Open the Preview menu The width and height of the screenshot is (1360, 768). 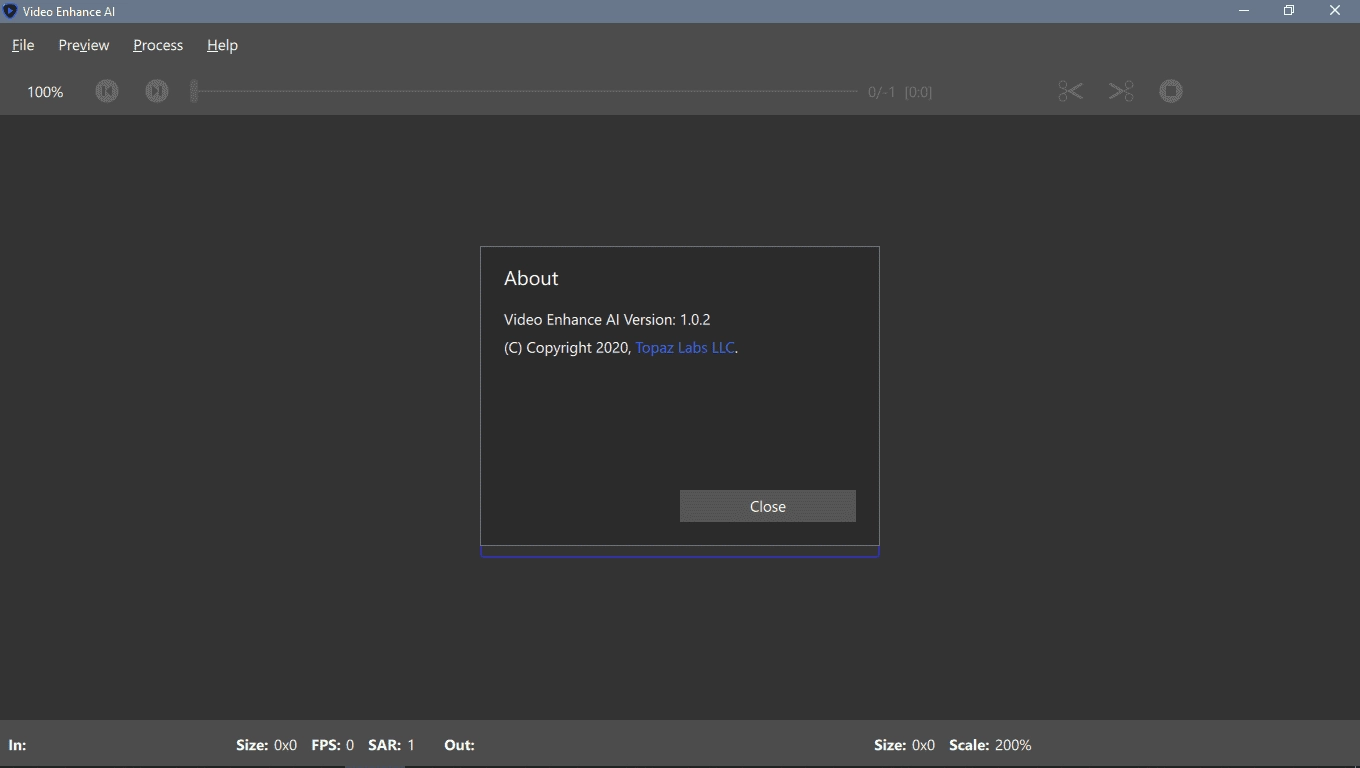pyautogui.click(x=84, y=45)
